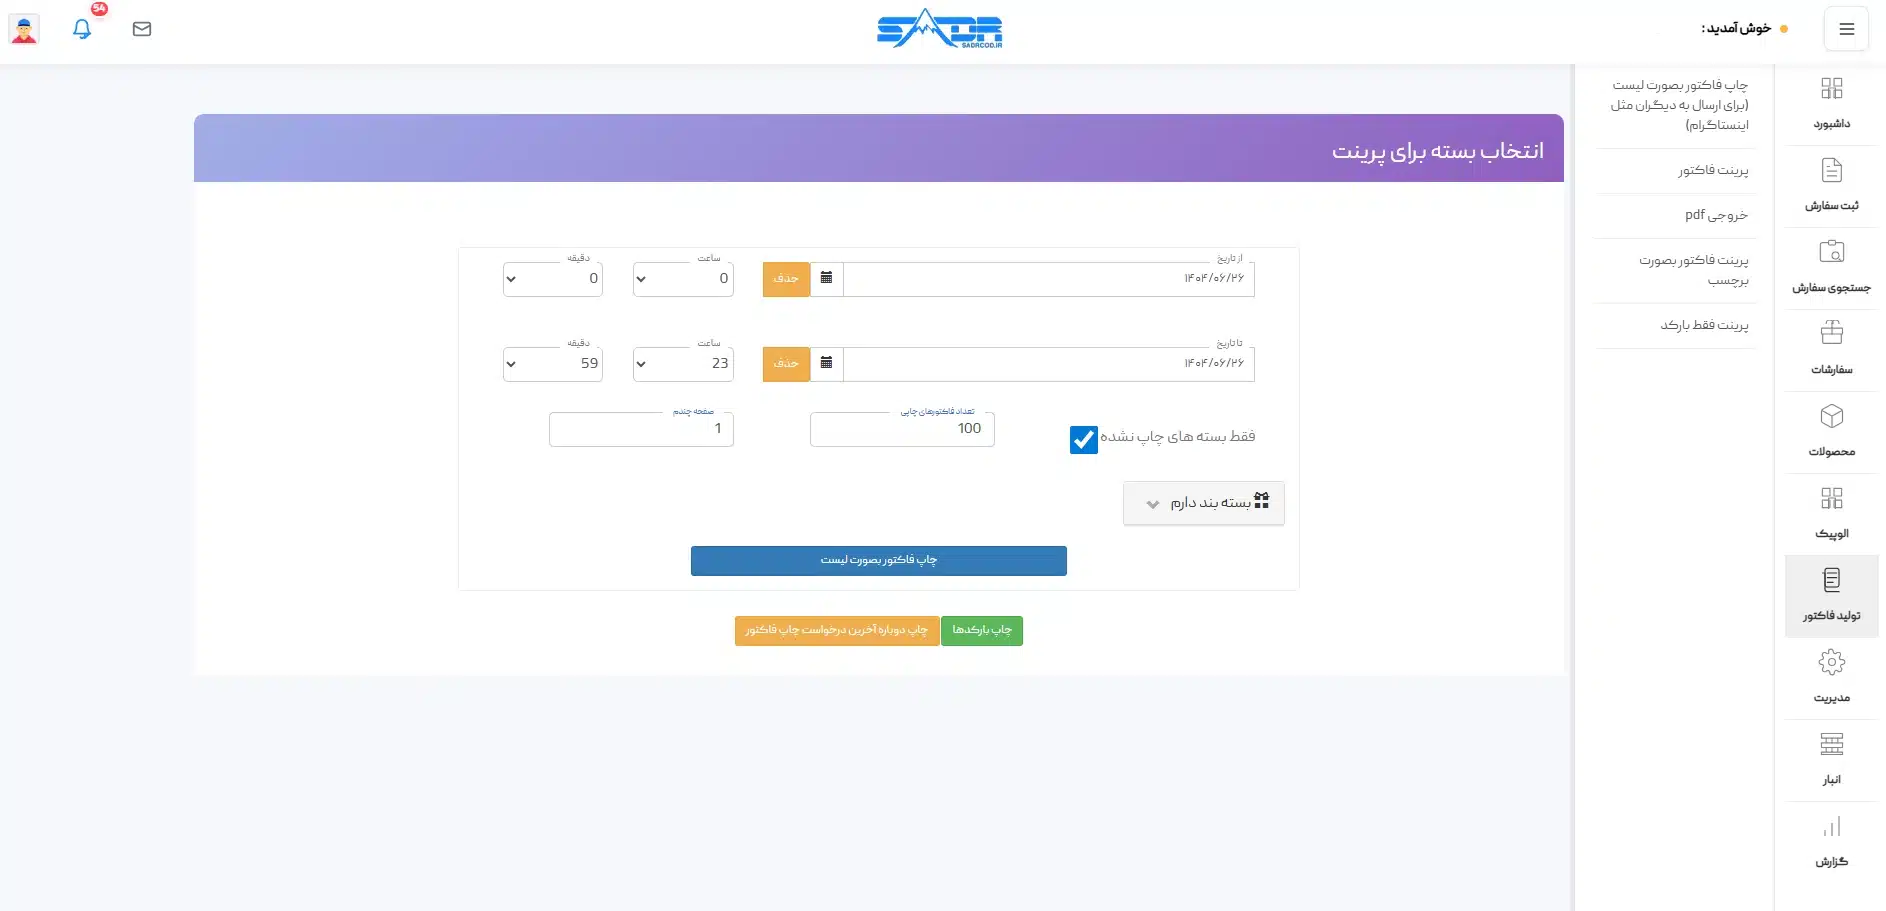
Task: Click the notification bell with badge
Action: coord(83,29)
